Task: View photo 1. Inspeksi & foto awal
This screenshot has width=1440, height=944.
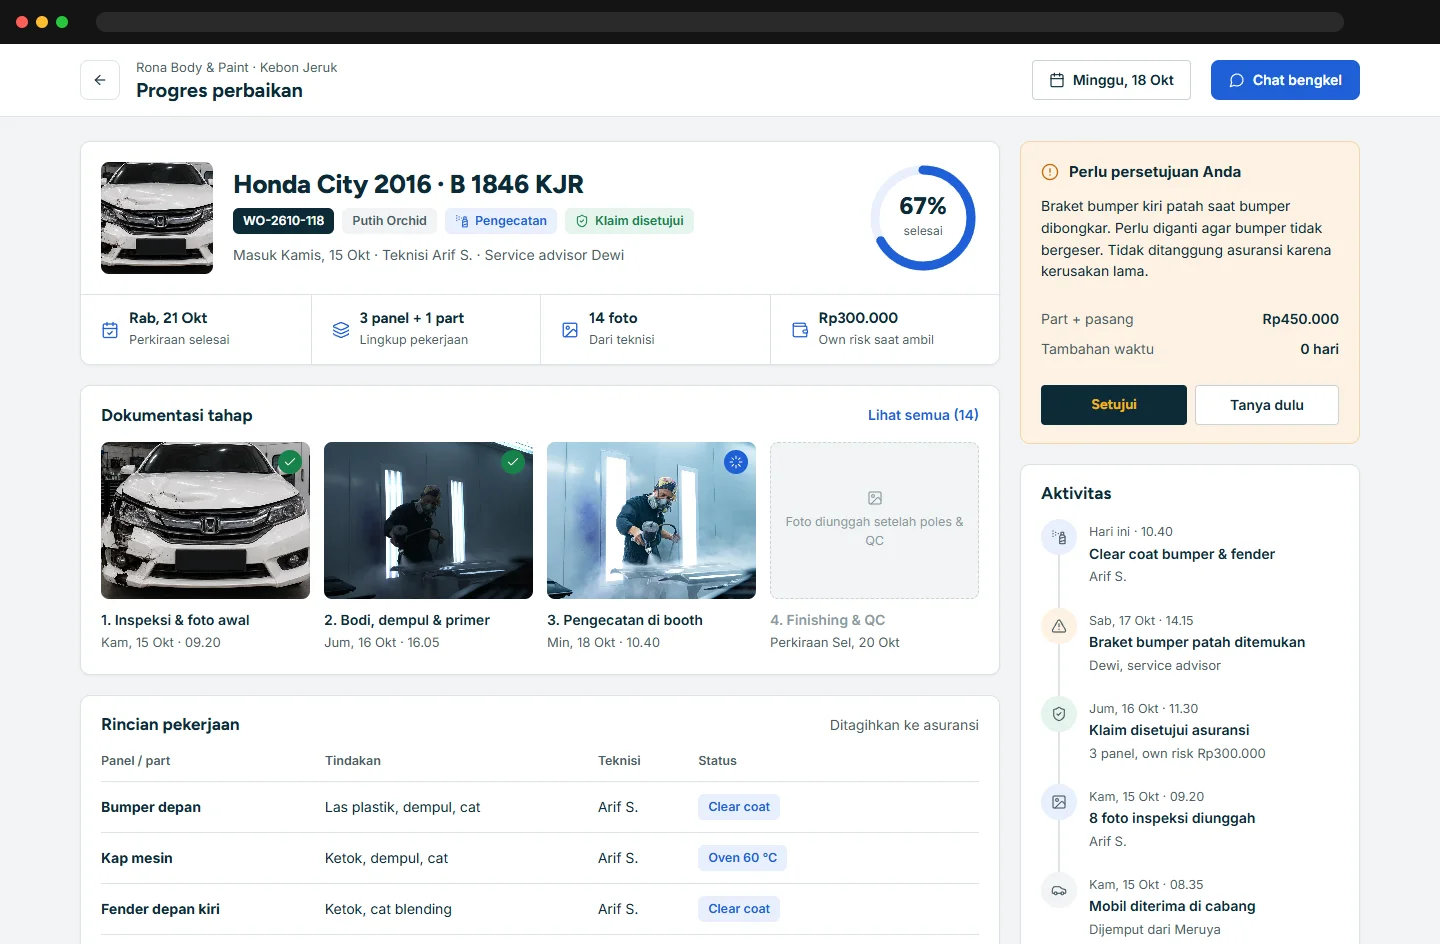Action: (205, 520)
